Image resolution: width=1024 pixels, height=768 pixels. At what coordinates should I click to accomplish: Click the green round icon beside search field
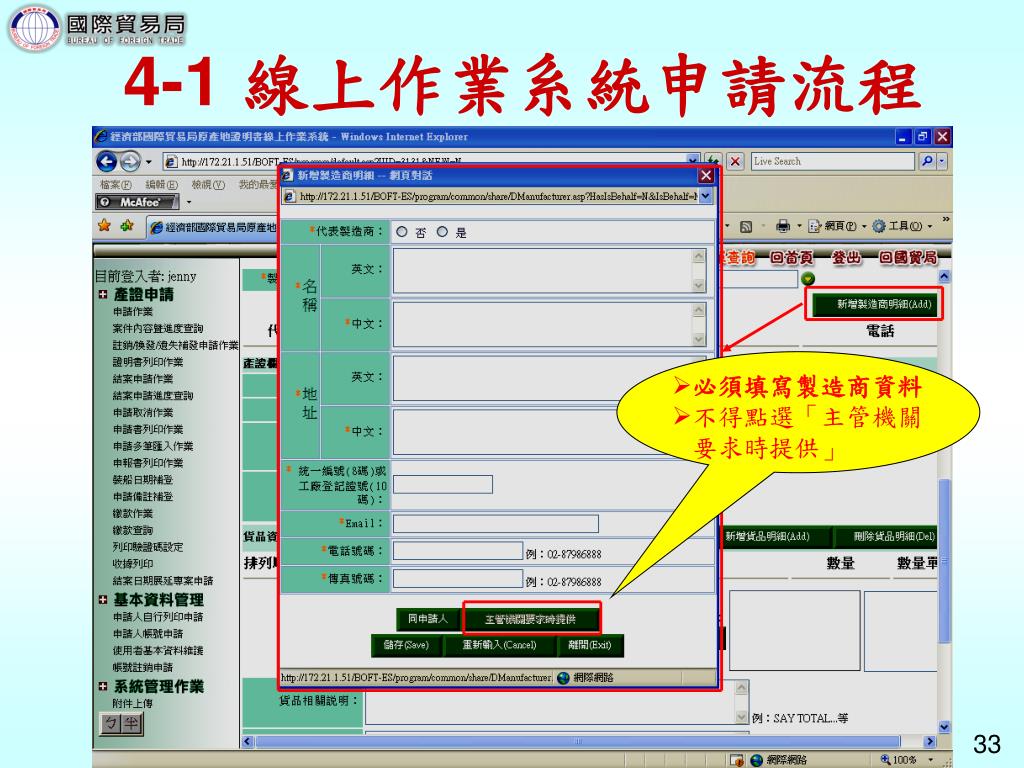point(808,279)
